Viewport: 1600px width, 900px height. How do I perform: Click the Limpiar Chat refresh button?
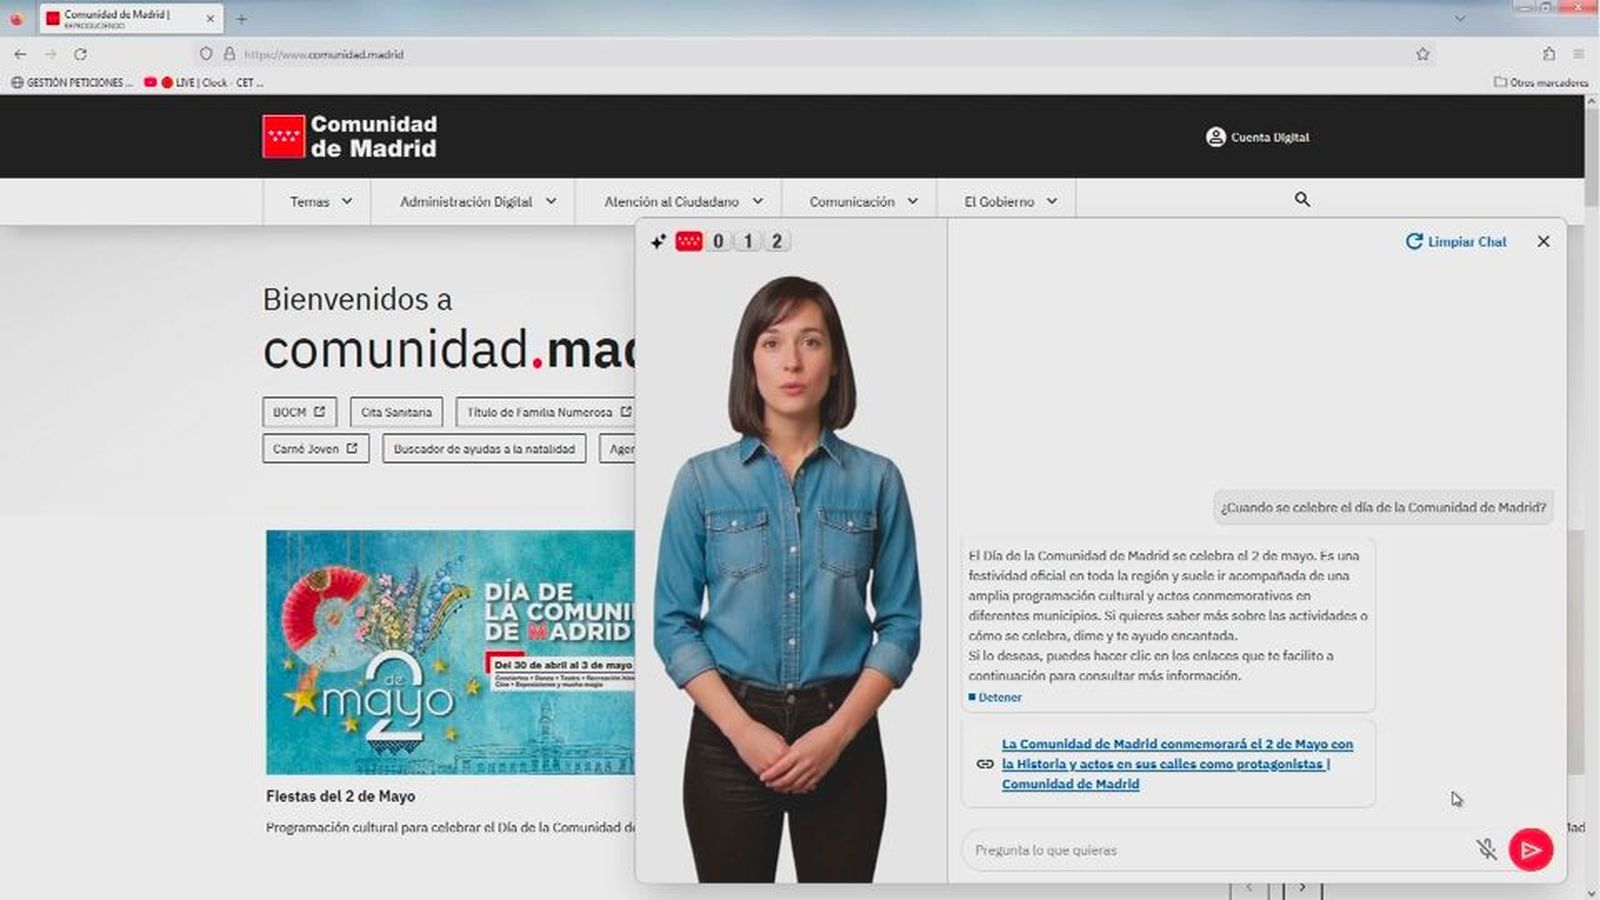[x=1456, y=241]
